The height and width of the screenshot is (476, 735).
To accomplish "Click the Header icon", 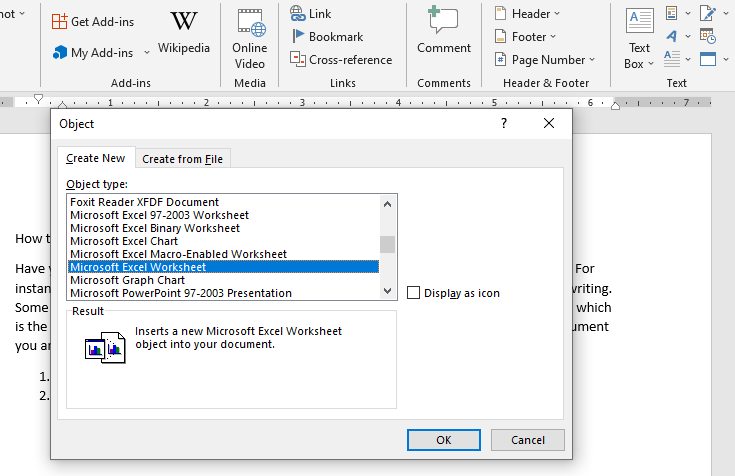I will pos(501,13).
